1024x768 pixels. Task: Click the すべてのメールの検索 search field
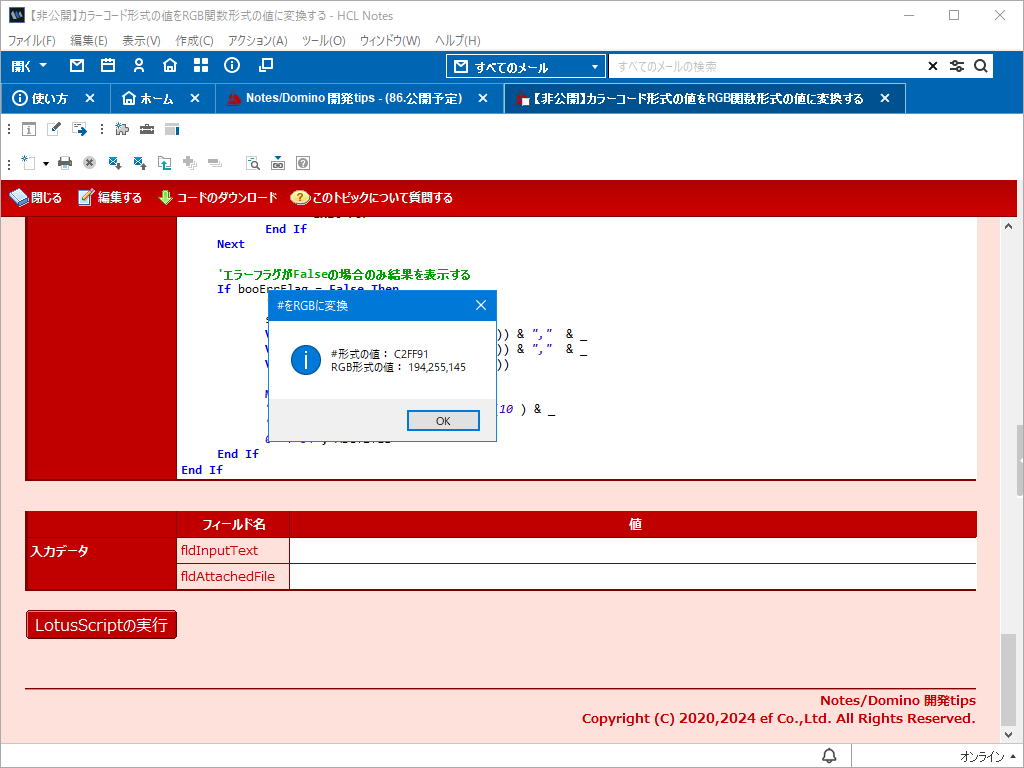pyautogui.click(x=765, y=66)
